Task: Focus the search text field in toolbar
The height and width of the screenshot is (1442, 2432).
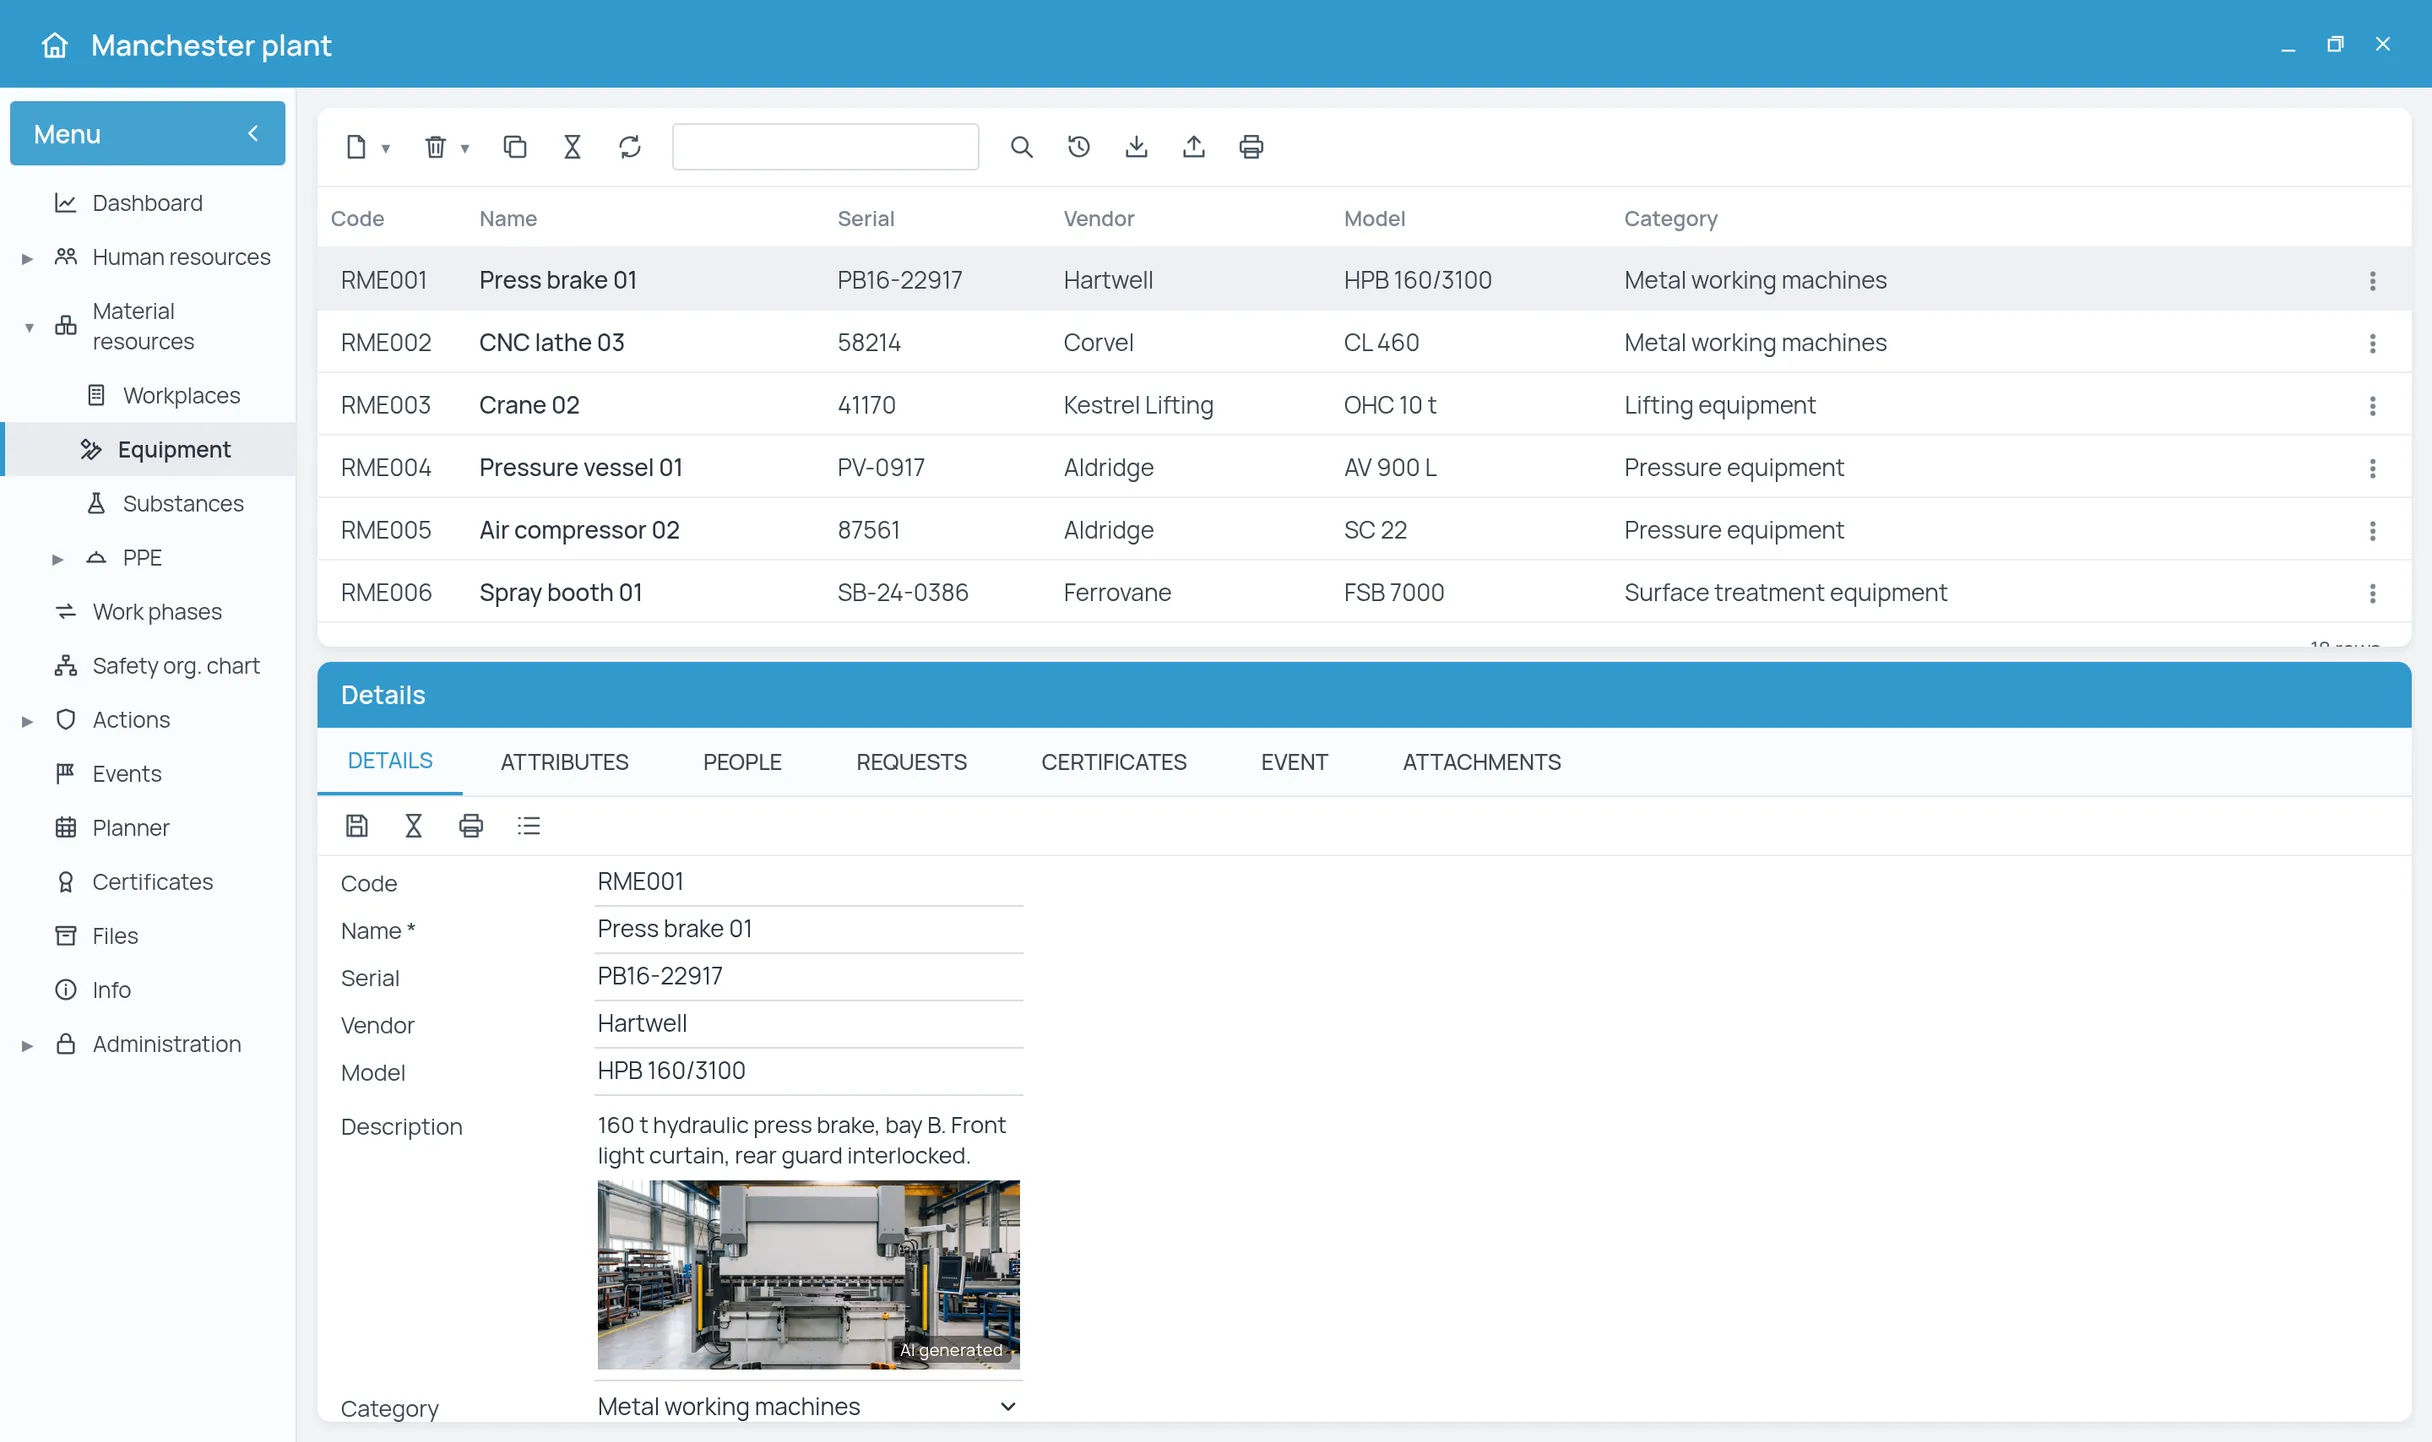Action: 826,147
